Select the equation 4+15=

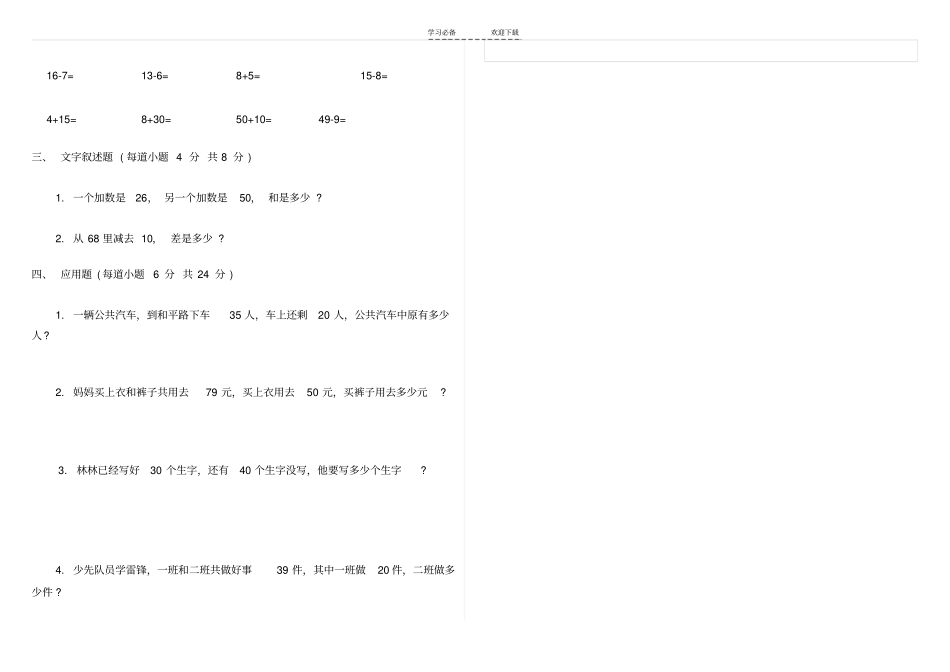click(x=61, y=119)
